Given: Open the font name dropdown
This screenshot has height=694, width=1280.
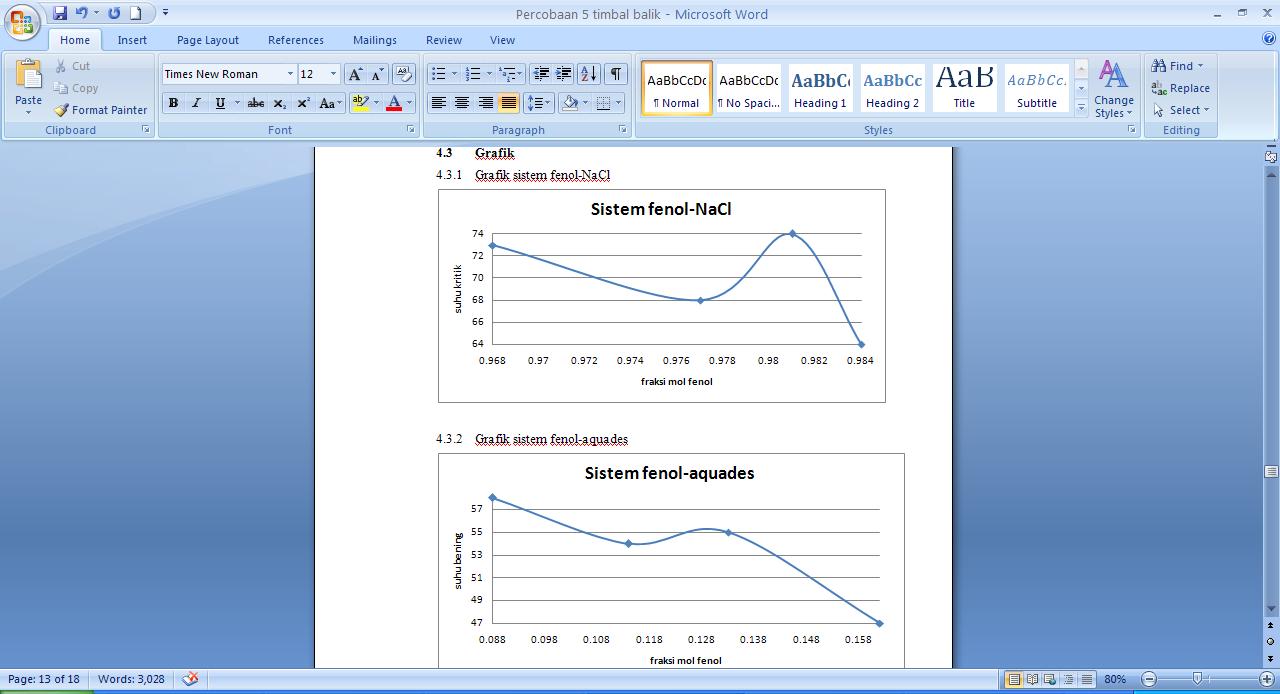Looking at the screenshot, I should click(290, 74).
